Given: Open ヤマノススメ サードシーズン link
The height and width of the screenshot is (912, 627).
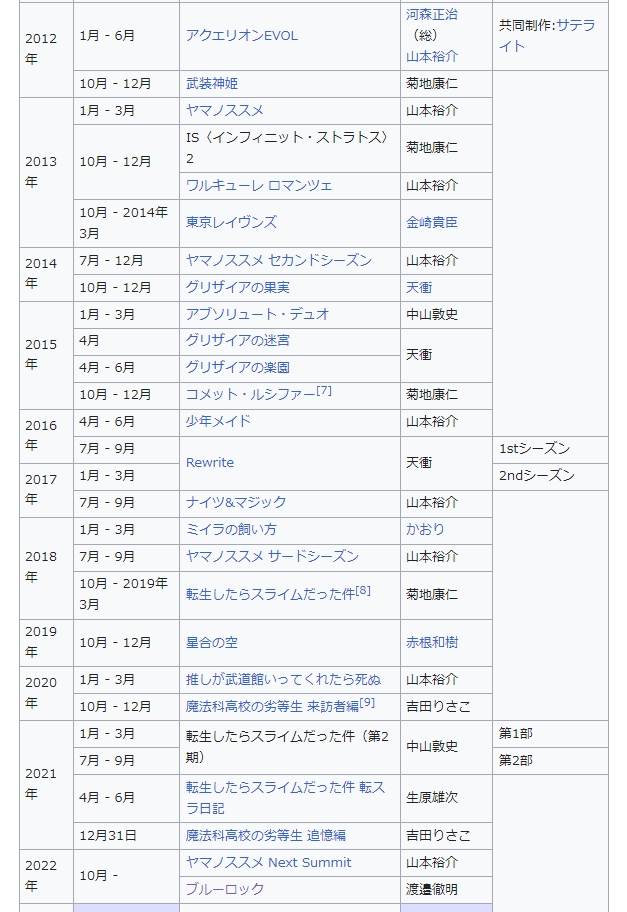Looking at the screenshot, I should [272, 557].
